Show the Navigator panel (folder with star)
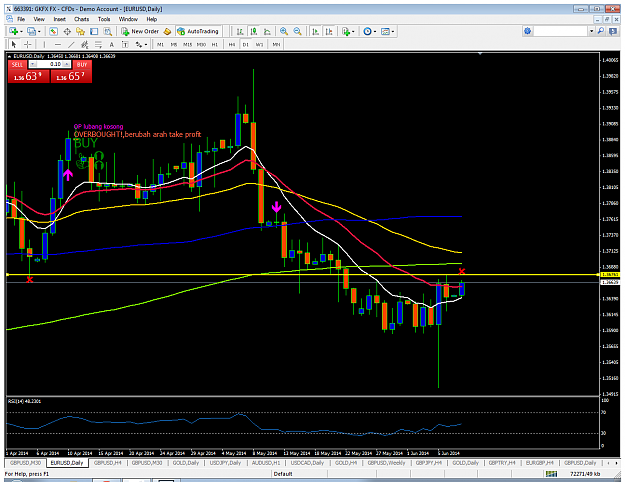This screenshot has height=482, width=625. [x=81, y=31]
